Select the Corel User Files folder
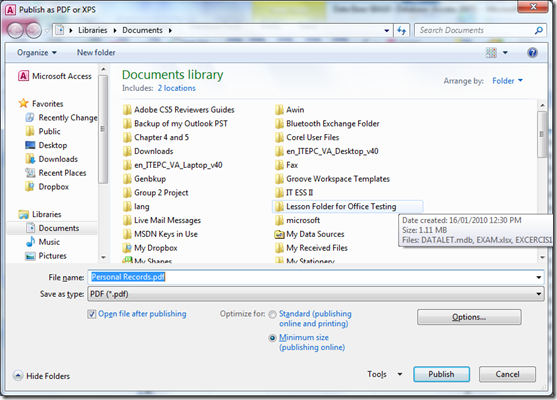The image size is (557, 400). pos(307,137)
